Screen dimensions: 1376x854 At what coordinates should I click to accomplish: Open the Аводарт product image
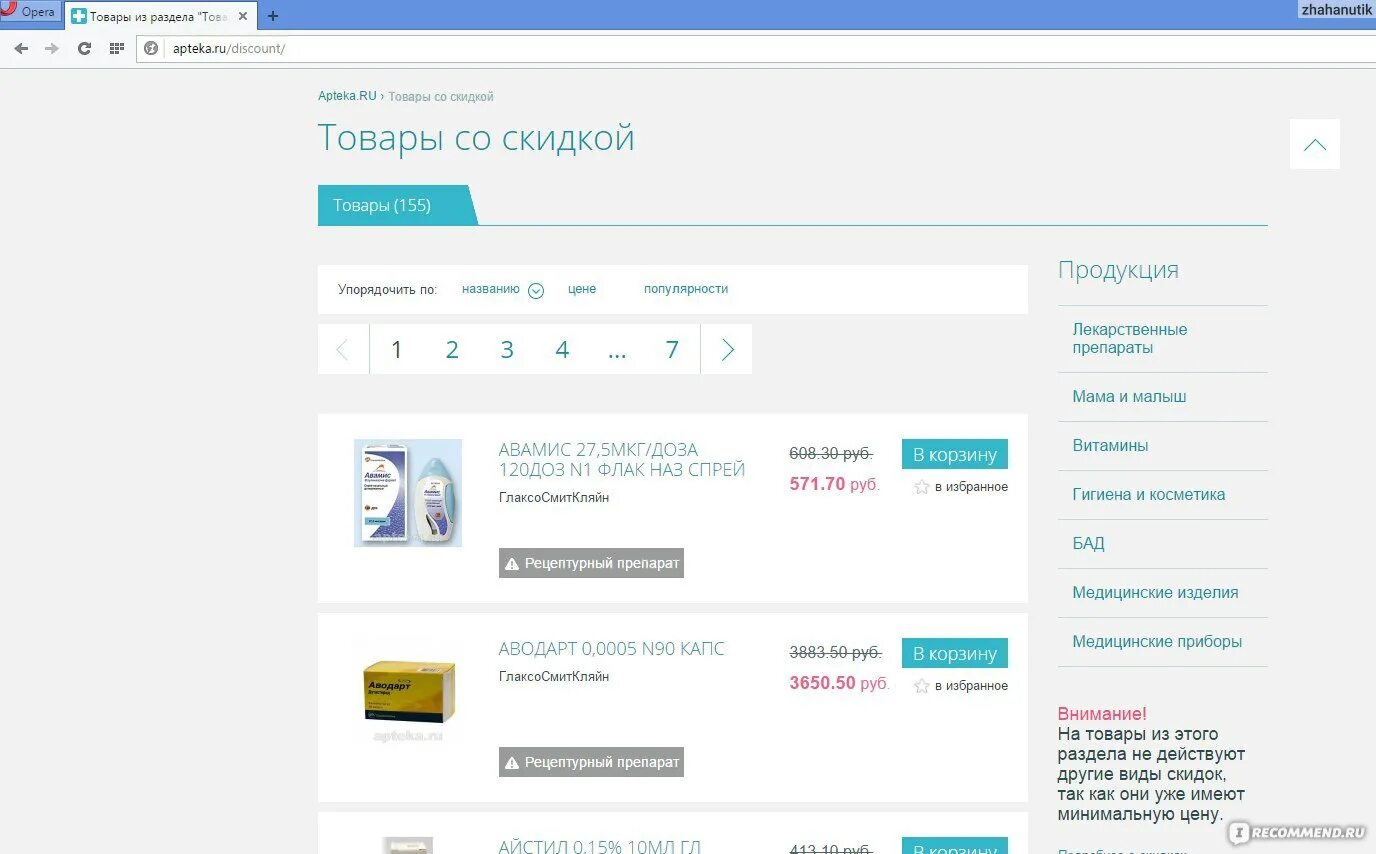pos(408,692)
